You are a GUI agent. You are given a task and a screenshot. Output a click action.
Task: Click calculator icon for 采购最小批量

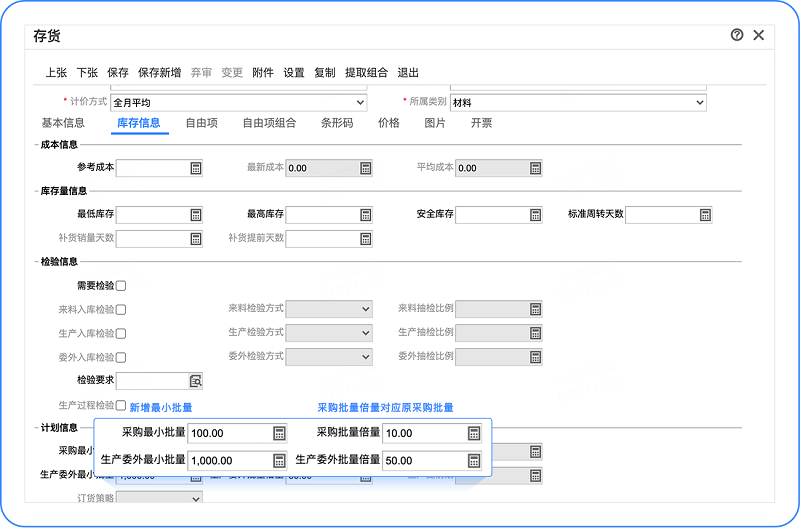pos(279,433)
